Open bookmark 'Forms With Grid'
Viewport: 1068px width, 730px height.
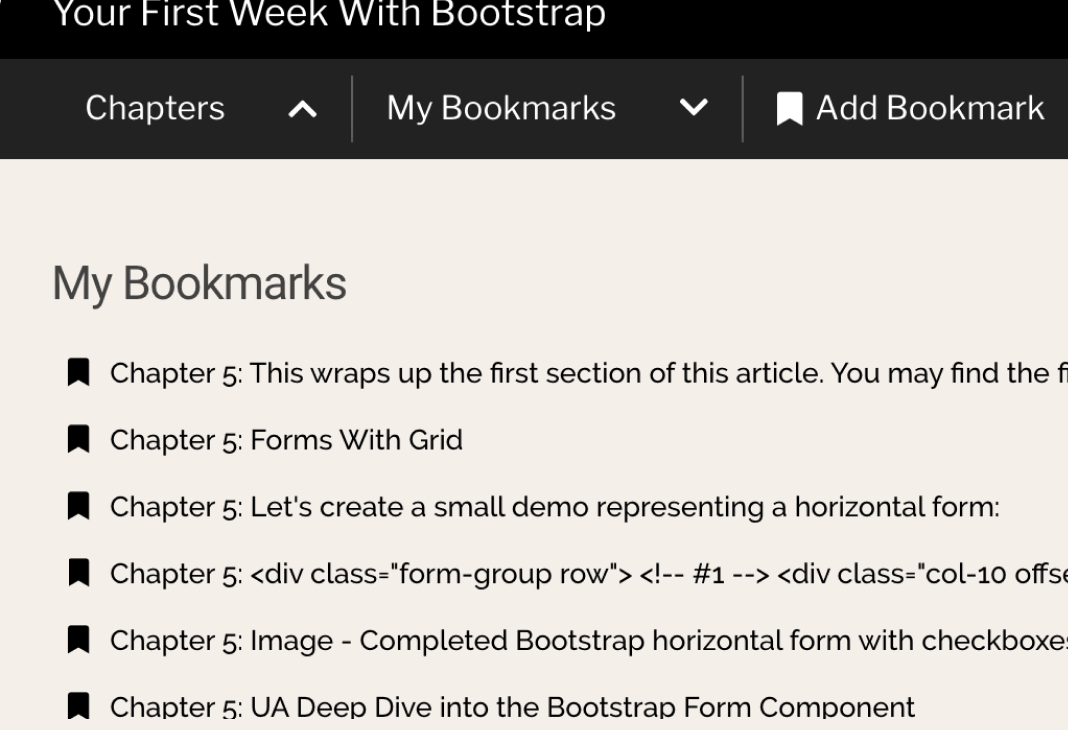[x=286, y=440]
